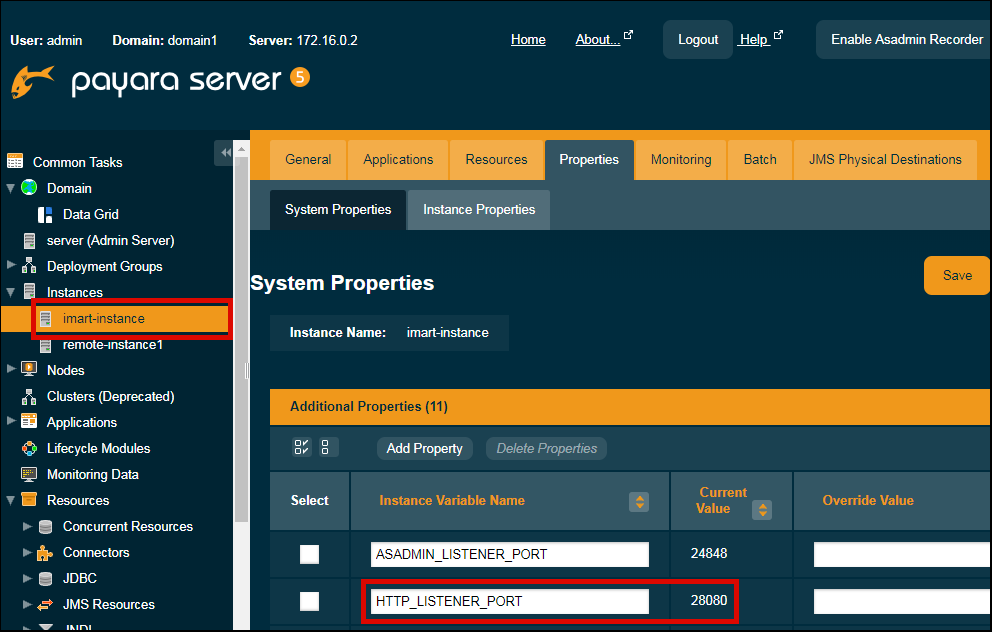Click the HTTP_LISTENER_PORT override value field
Viewport: 992px width, 632px height.
[x=902, y=602]
